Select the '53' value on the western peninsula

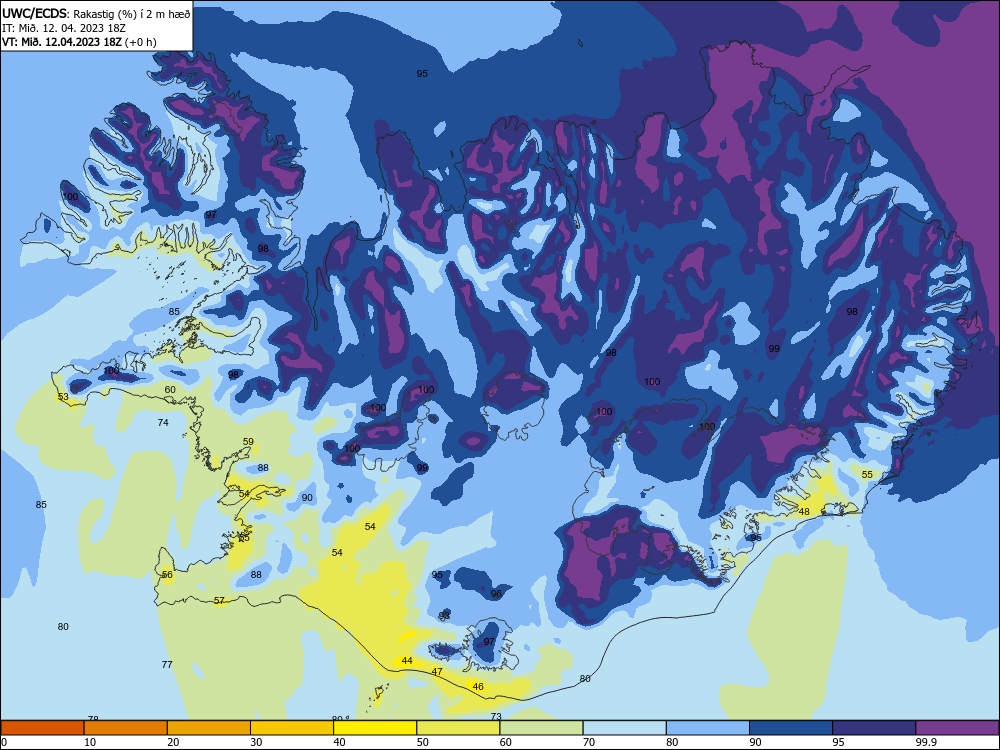(x=63, y=397)
